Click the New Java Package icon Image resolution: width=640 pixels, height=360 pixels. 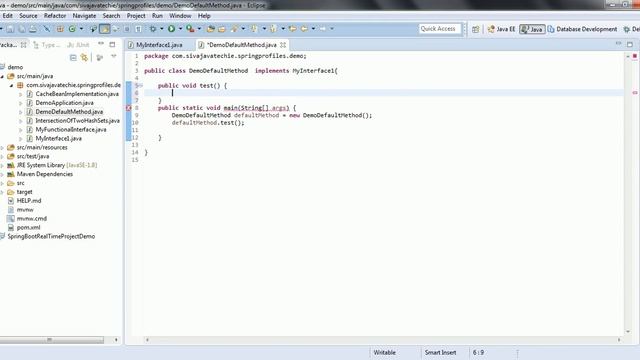coord(60,29)
